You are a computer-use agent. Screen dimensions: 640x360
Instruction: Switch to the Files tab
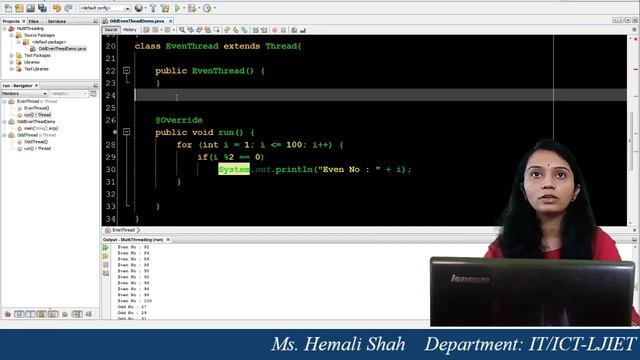33,21
